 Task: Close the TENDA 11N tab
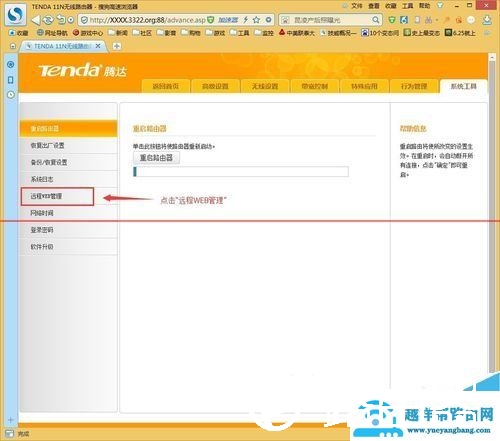pyautogui.click(x=98, y=46)
